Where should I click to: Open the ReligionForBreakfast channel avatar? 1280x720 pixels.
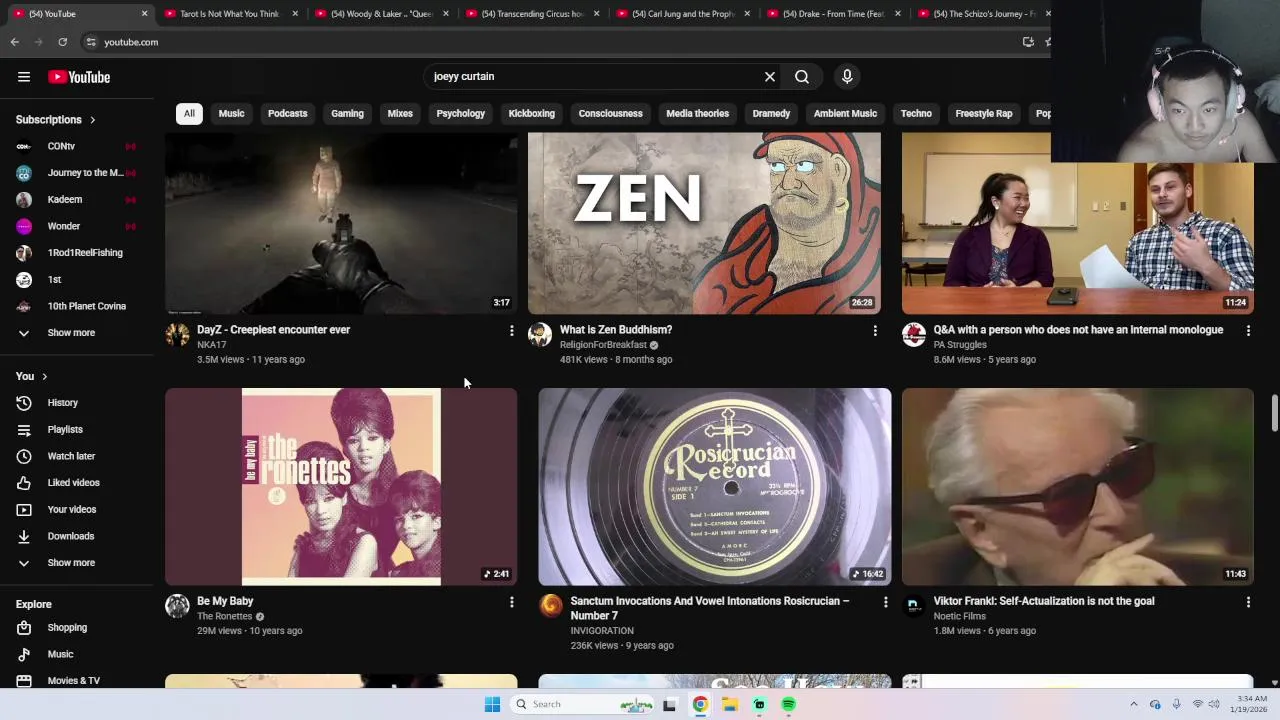pyautogui.click(x=540, y=335)
